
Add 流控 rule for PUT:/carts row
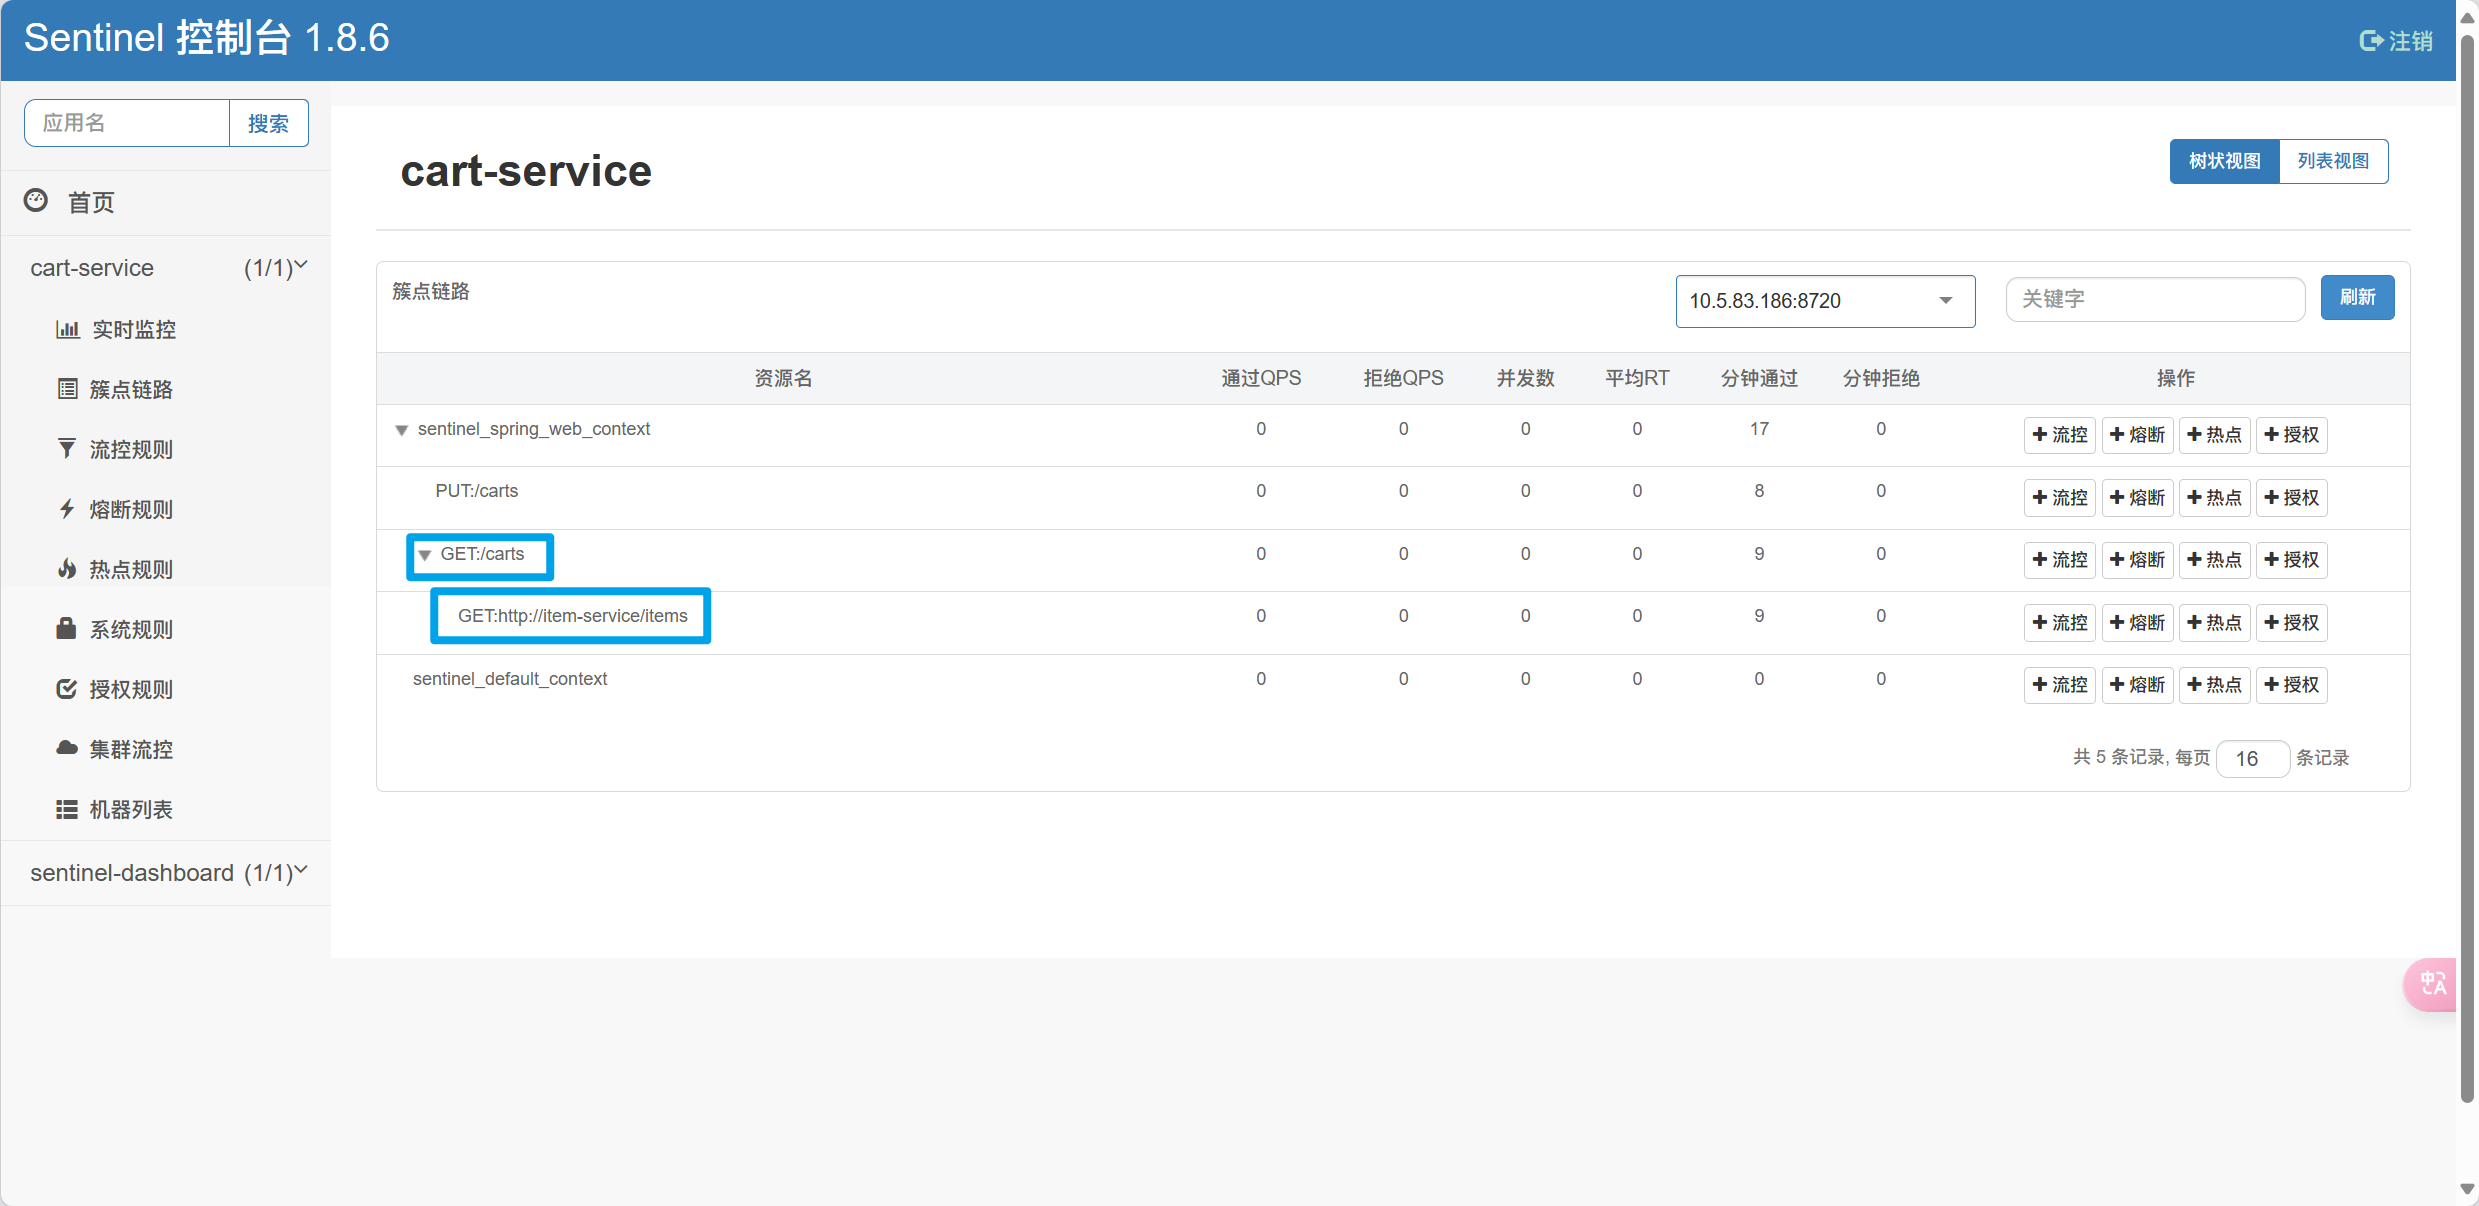[2059, 497]
